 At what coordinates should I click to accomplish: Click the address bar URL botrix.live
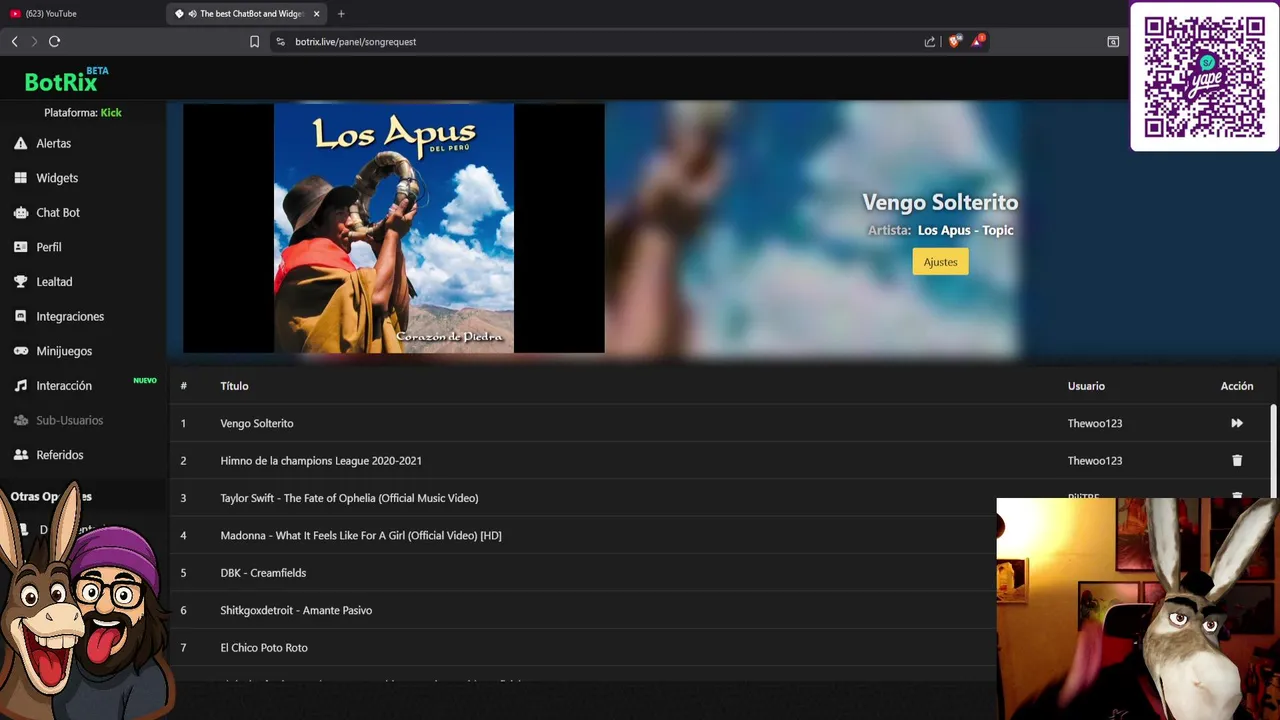pos(355,42)
